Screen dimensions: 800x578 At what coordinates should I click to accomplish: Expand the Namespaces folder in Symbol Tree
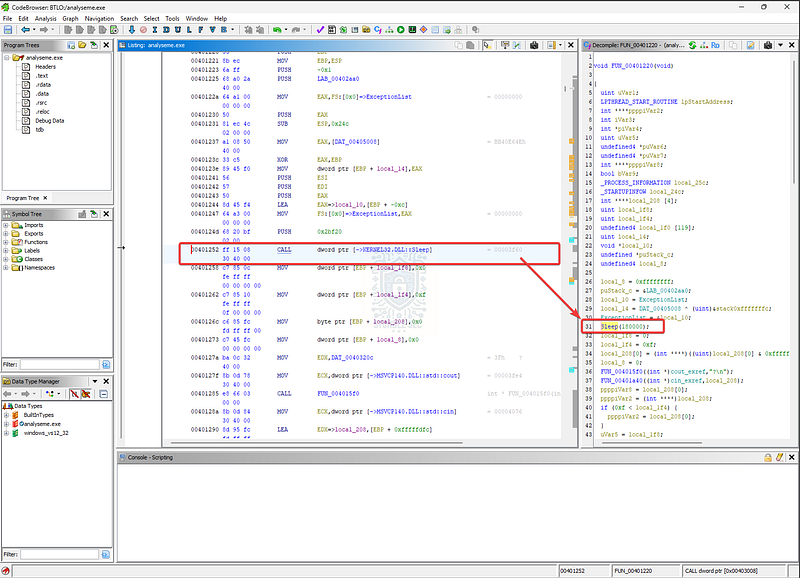pyautogui.click(x=6, y=267)
